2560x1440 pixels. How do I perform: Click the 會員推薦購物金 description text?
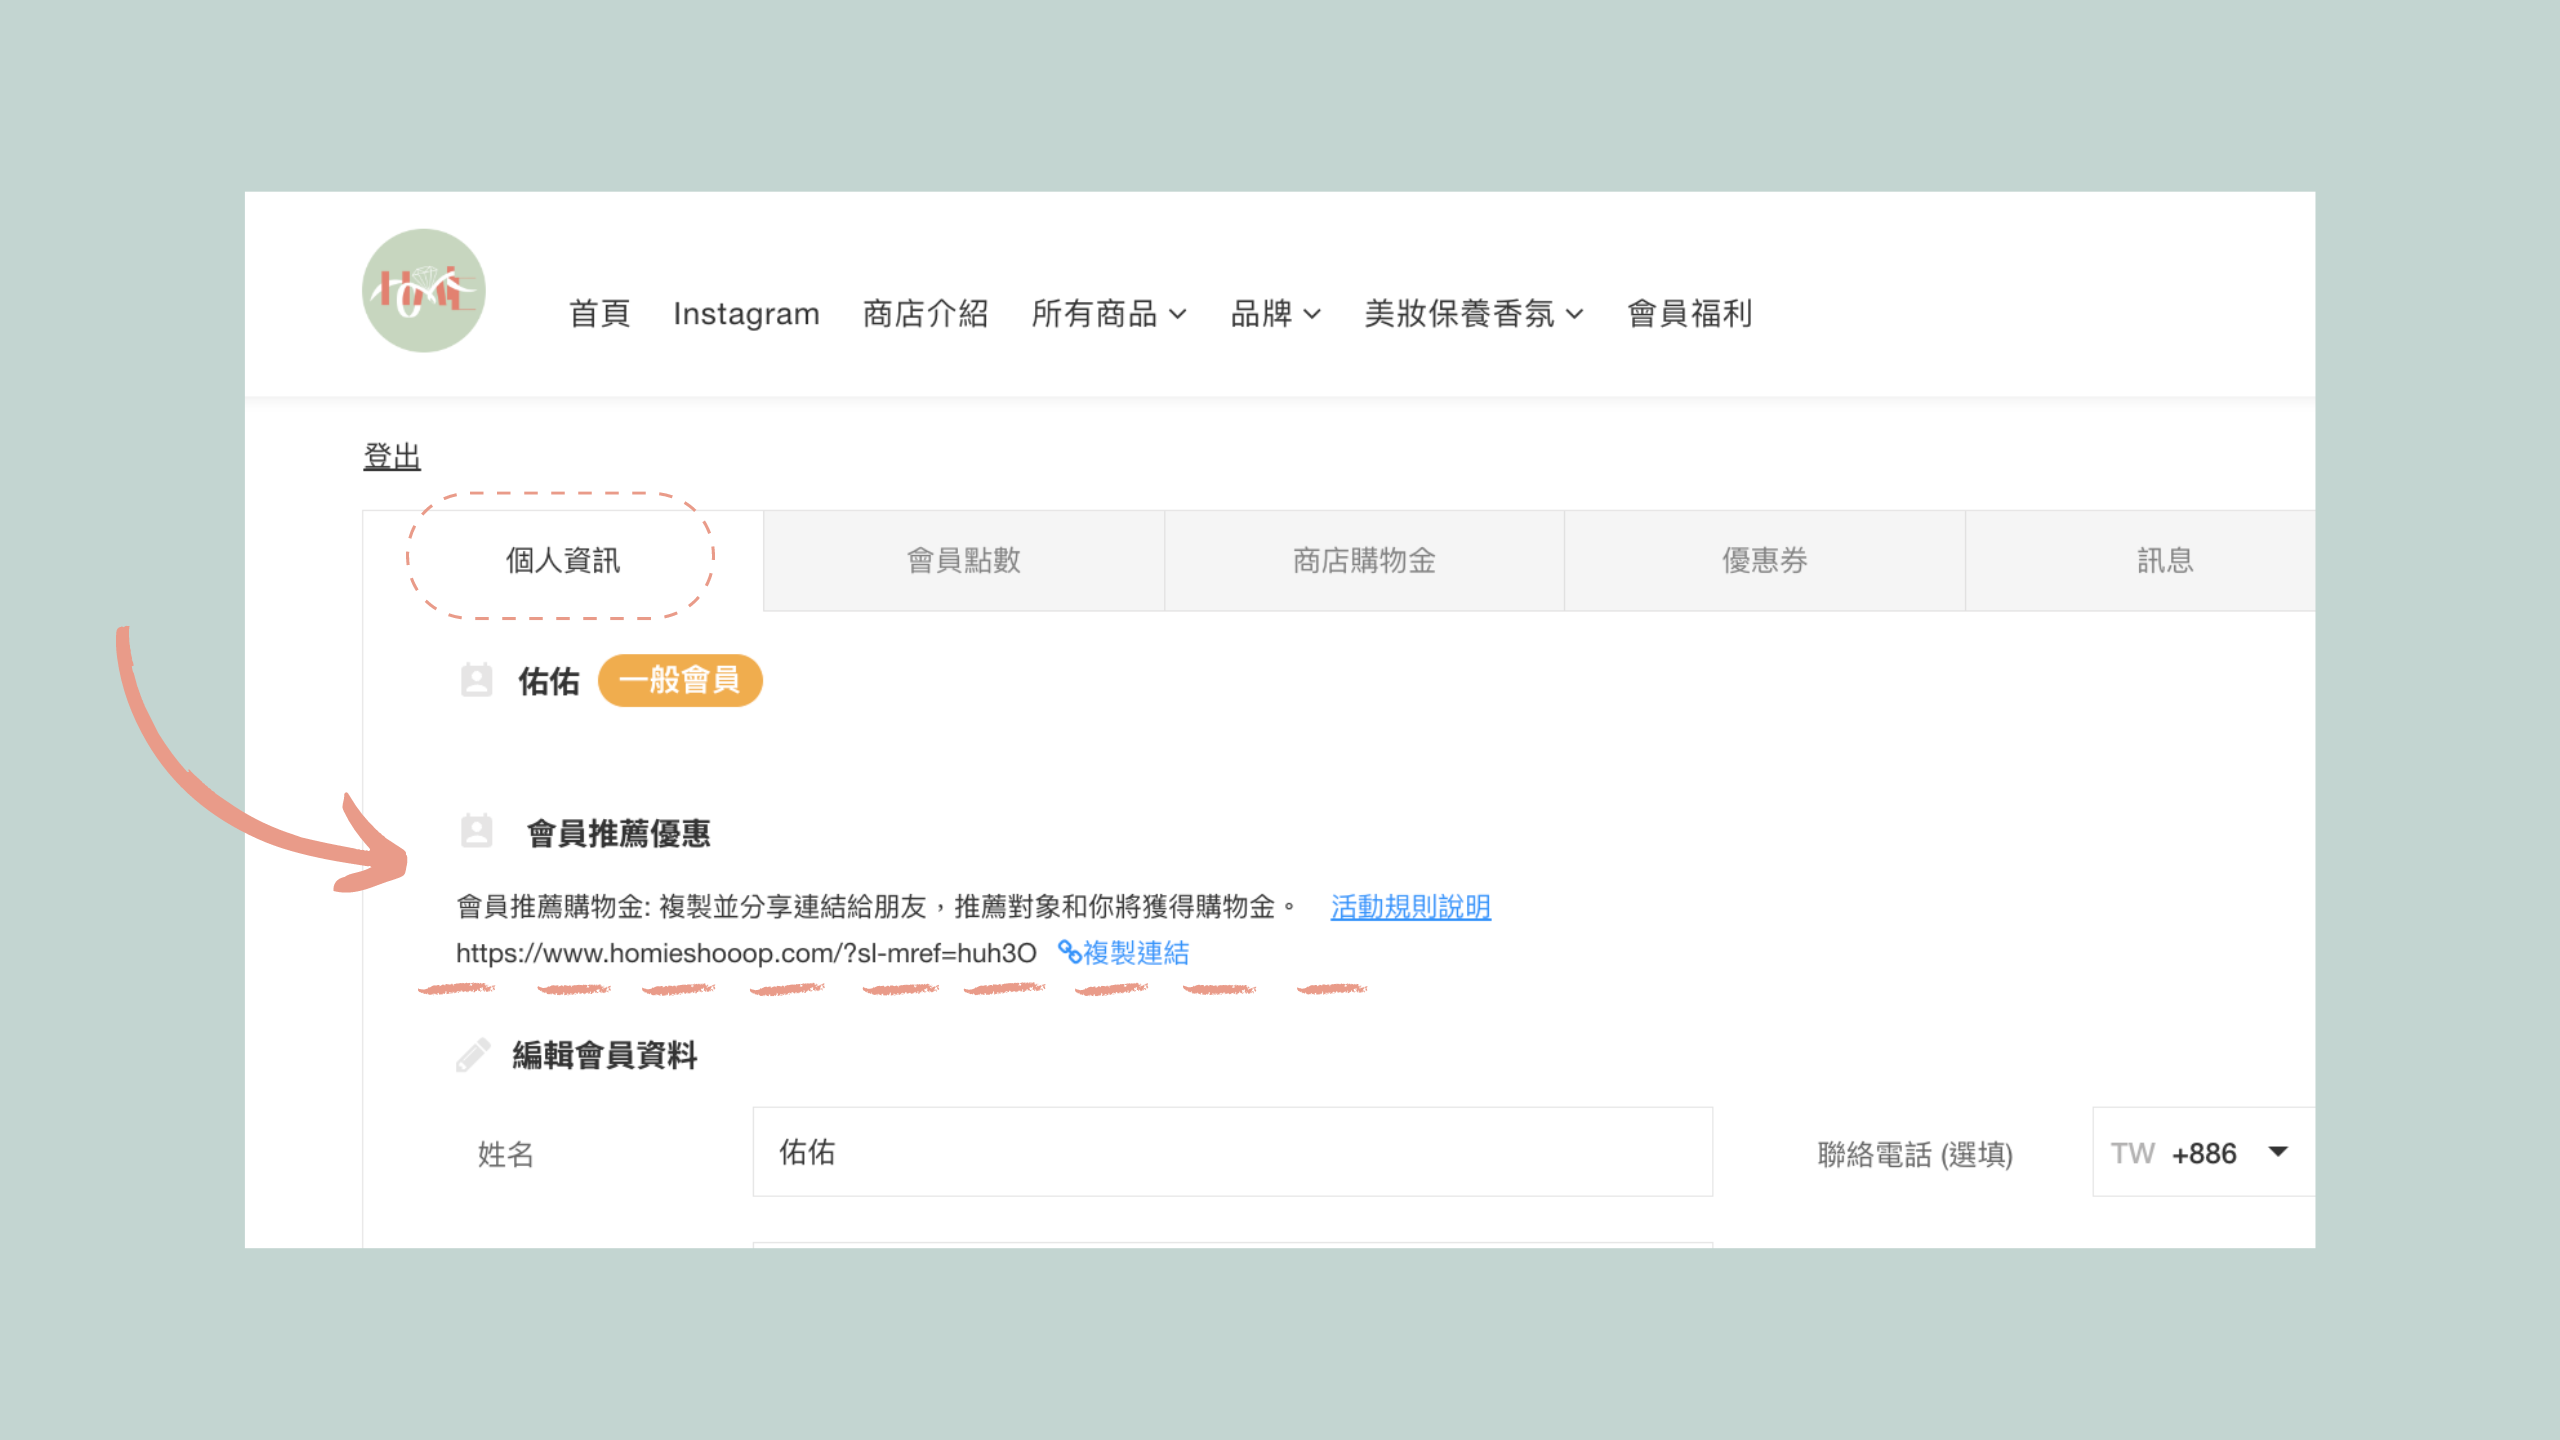[x=876, y=907]
